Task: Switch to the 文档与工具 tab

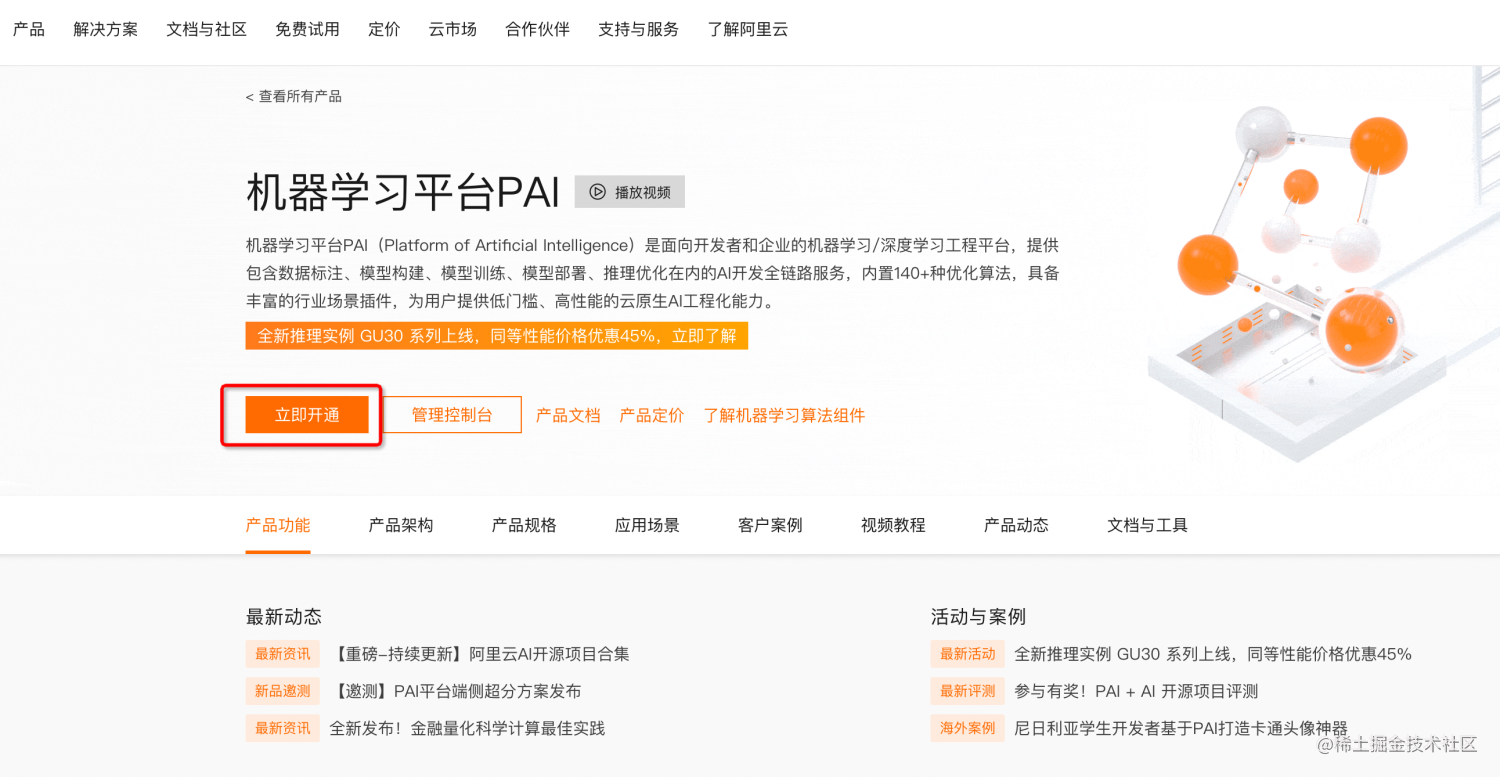Action: [x=1147, y=525]
